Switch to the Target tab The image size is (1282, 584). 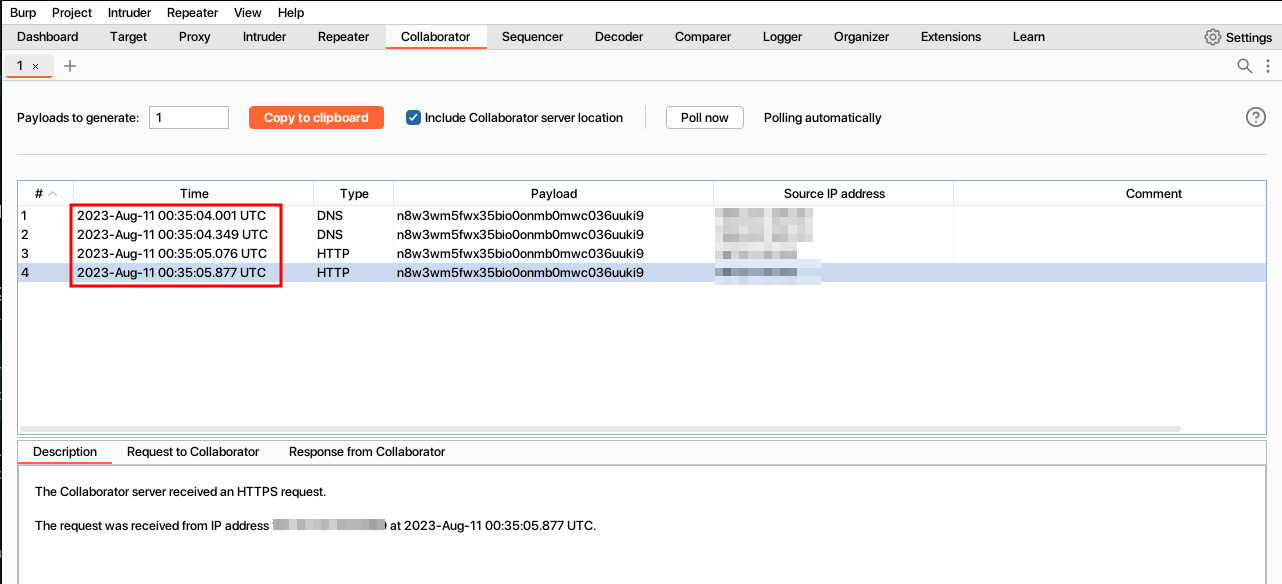pos(129,37)
